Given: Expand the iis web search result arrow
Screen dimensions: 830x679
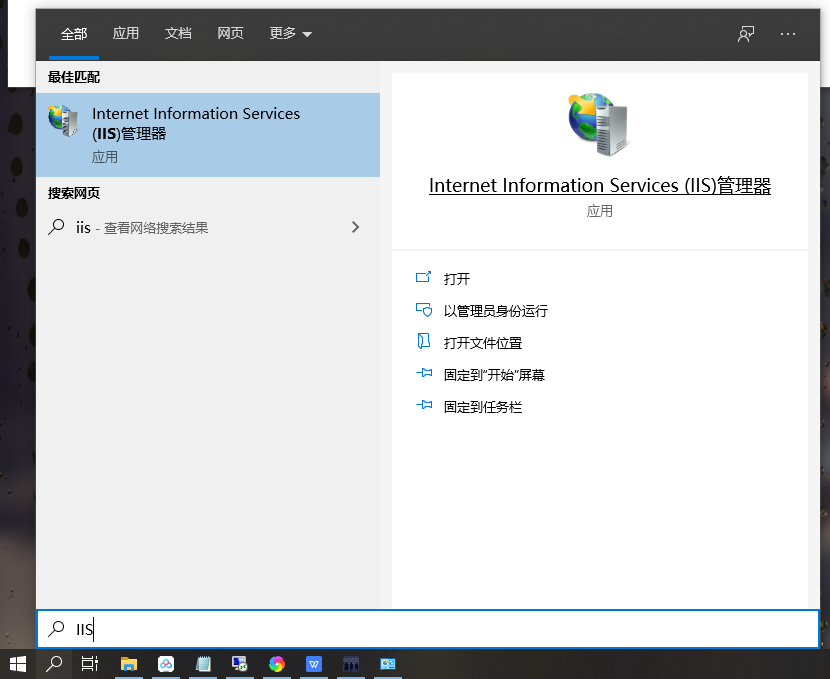Looking at the screenshot, I should click(356, 227).
